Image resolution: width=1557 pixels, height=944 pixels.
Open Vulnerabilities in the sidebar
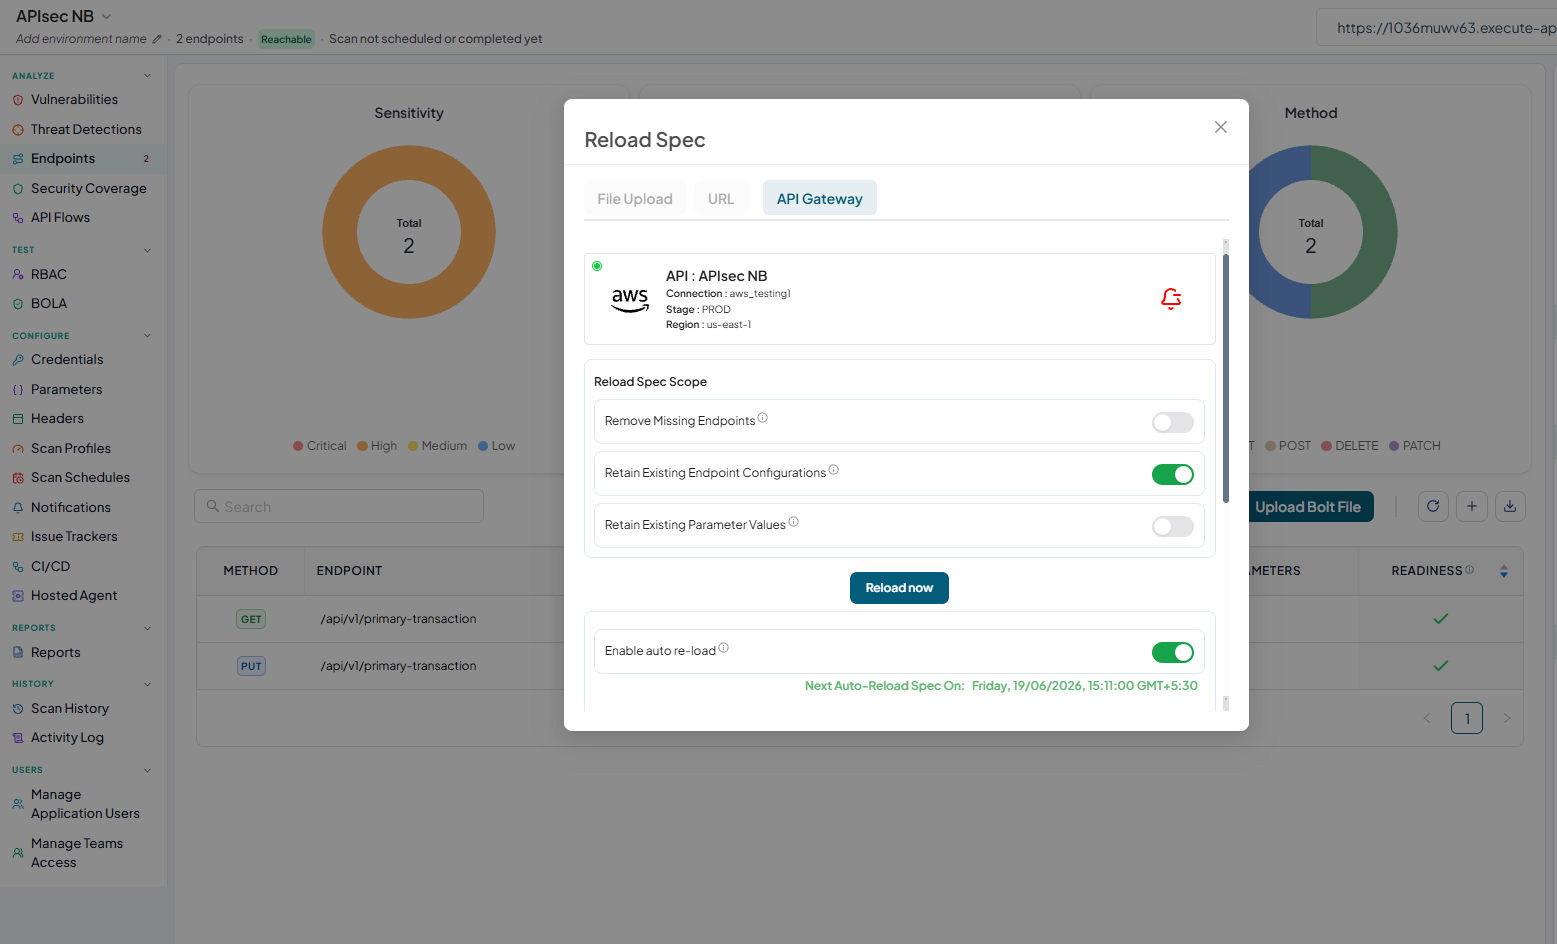74,100
